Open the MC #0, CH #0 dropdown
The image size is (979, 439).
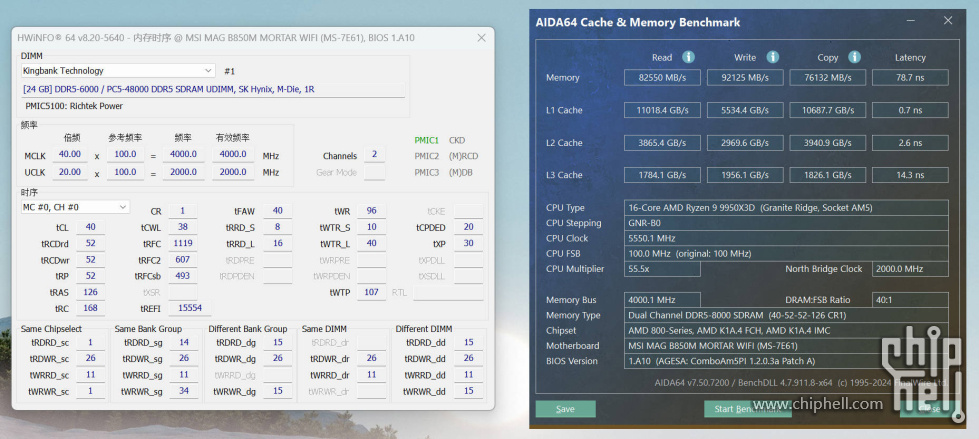point(76,206)
